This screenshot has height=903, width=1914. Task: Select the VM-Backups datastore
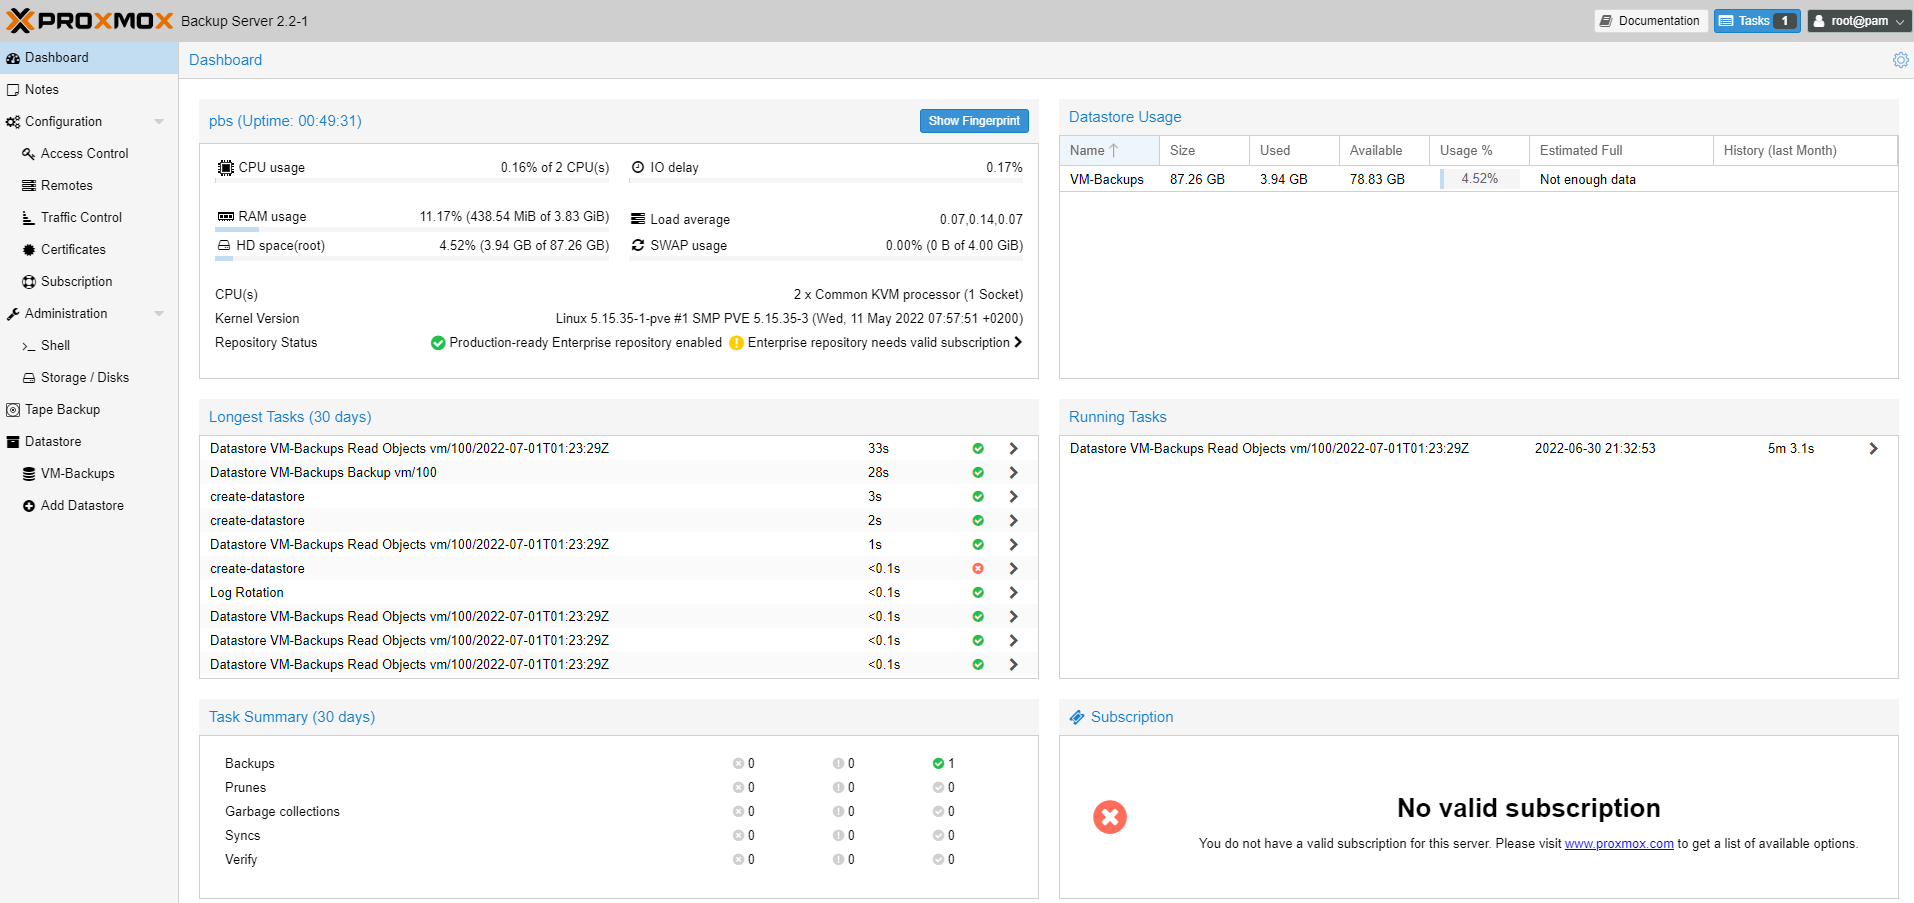point(77,473)
